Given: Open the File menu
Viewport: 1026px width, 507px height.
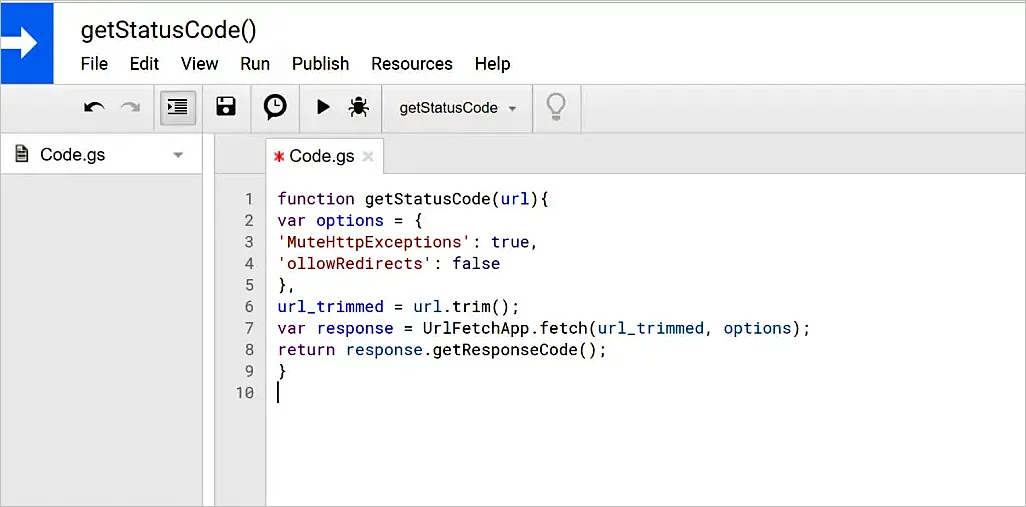Looking at the screenshot, I should pos(94,63).
